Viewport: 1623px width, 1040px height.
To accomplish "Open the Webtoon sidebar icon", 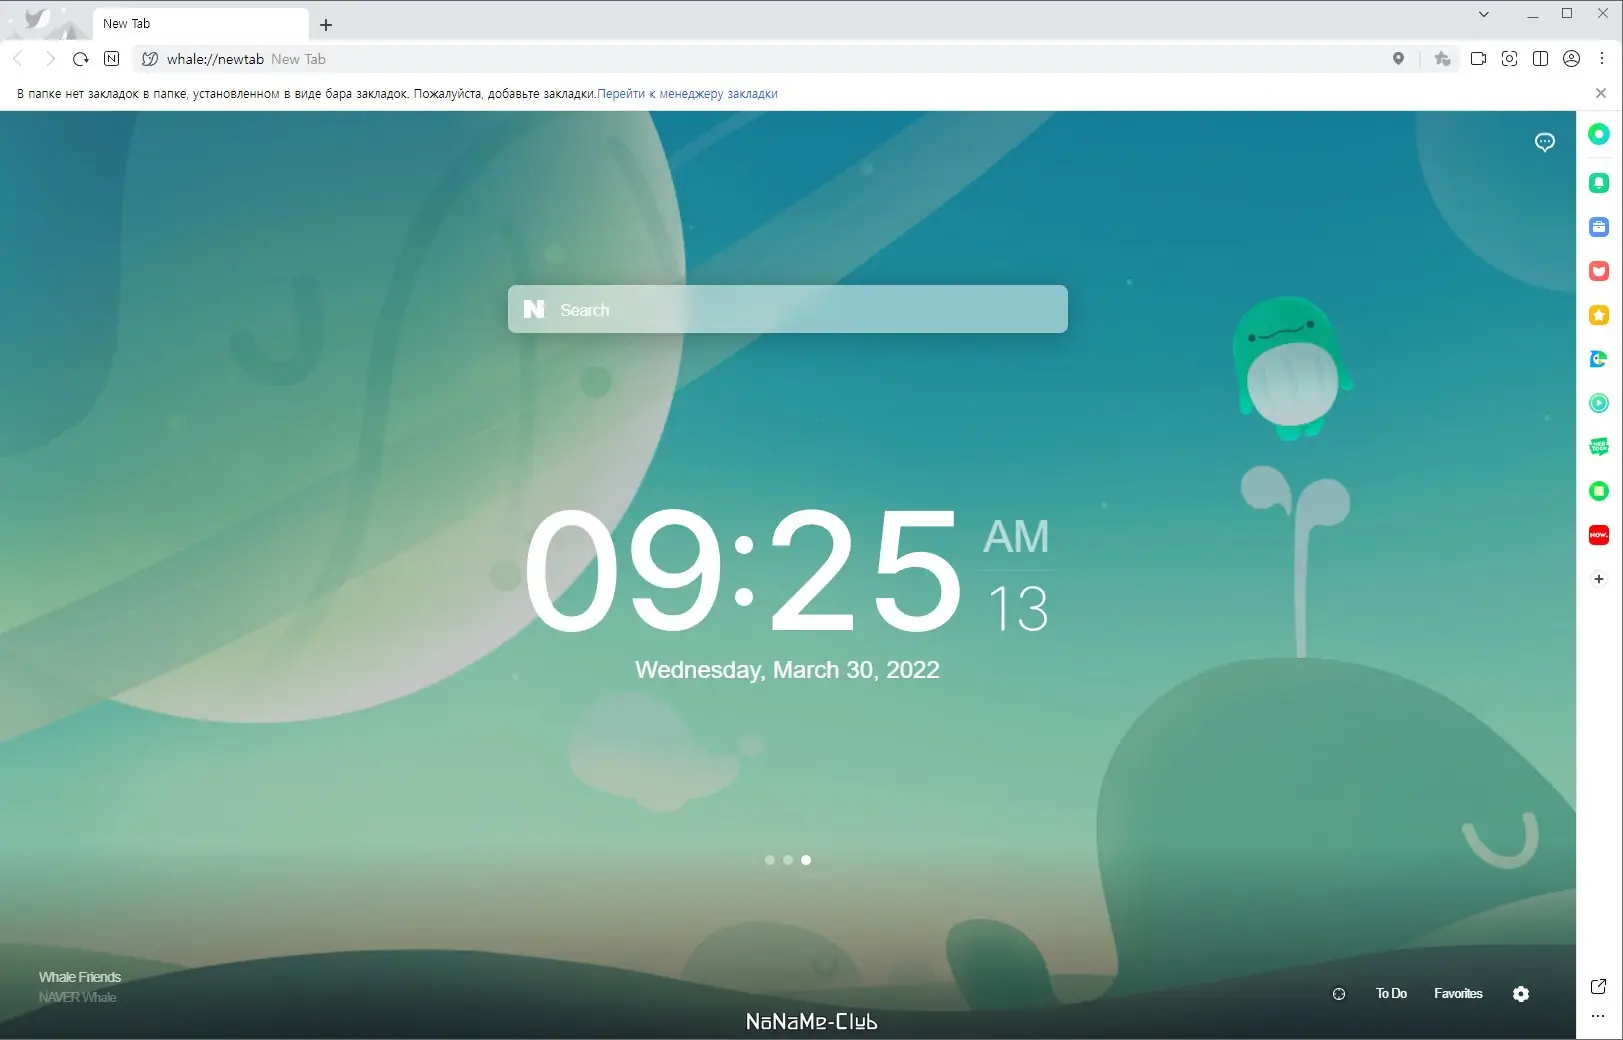I will click(x=1599, y=447).
